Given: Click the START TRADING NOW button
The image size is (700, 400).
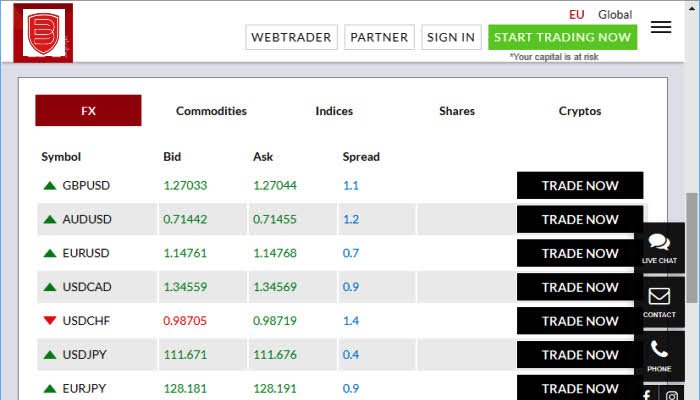Looking at the screenshot, I should [x=562, y=37].
